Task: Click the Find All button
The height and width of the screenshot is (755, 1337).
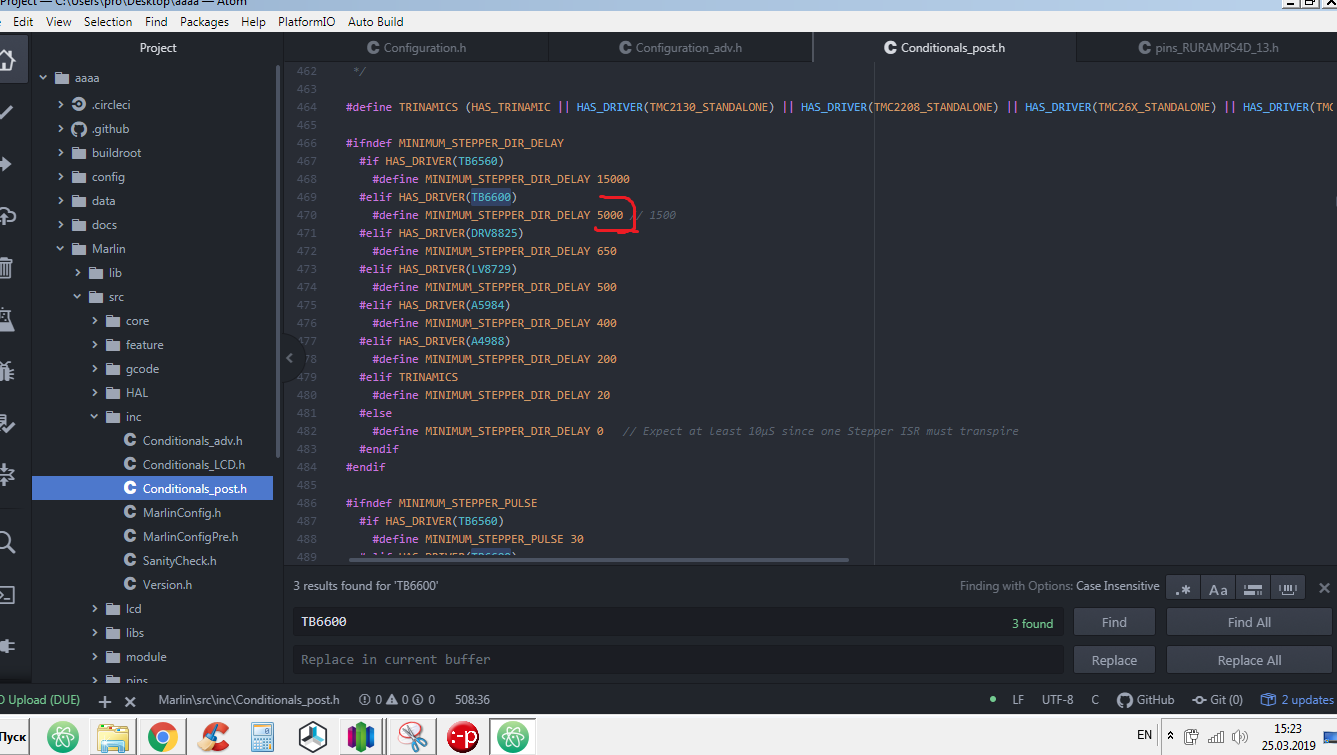Action: pyautogui.click(x=1249, y=622)
